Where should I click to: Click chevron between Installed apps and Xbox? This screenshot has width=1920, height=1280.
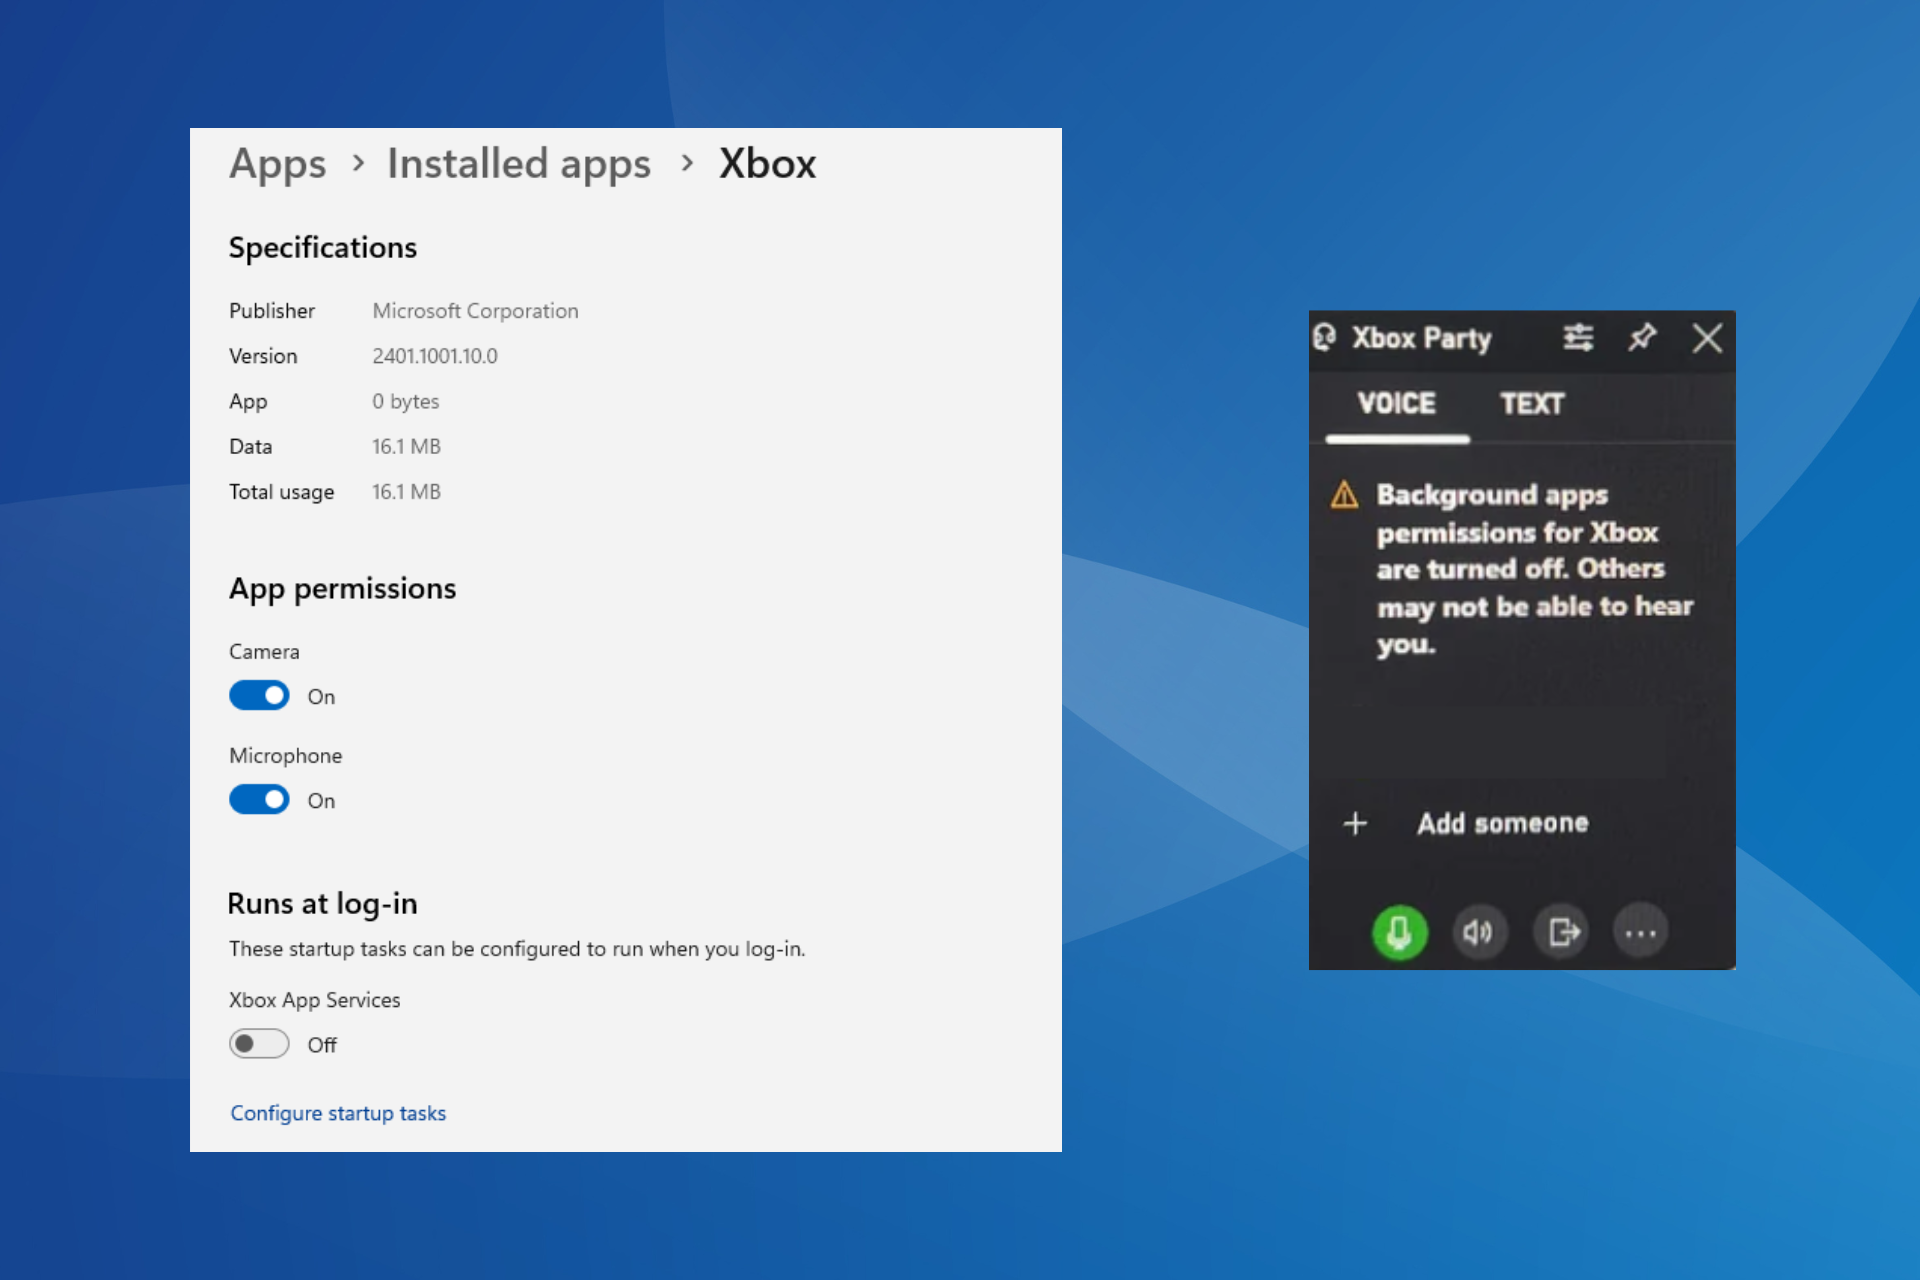click(x=686, y=162)
